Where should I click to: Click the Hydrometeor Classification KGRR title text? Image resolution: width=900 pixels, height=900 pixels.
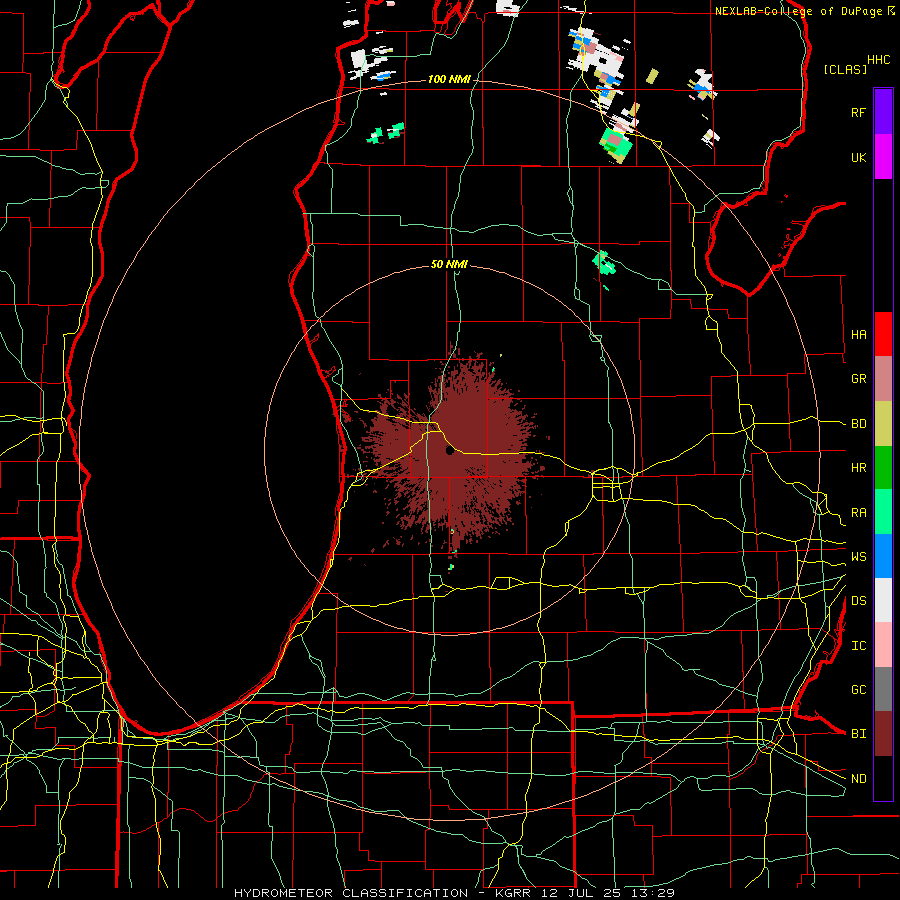(454, 893)
